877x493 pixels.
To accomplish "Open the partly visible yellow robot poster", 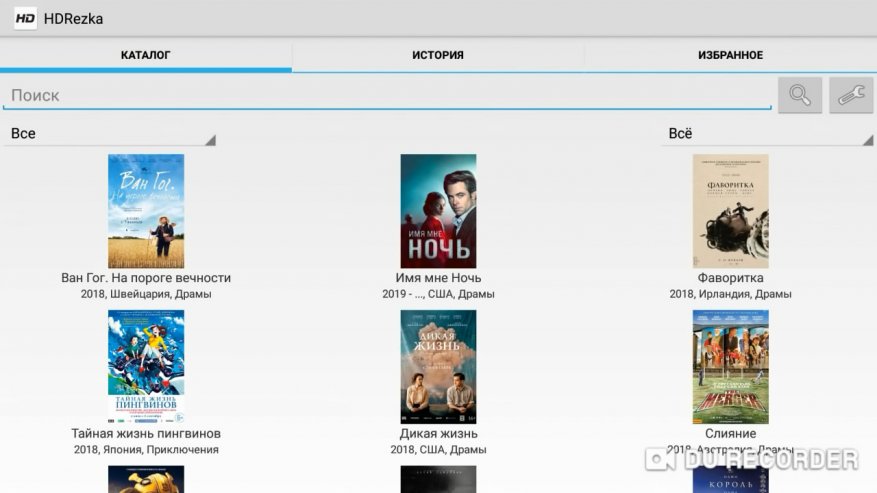I will point(146,479).
